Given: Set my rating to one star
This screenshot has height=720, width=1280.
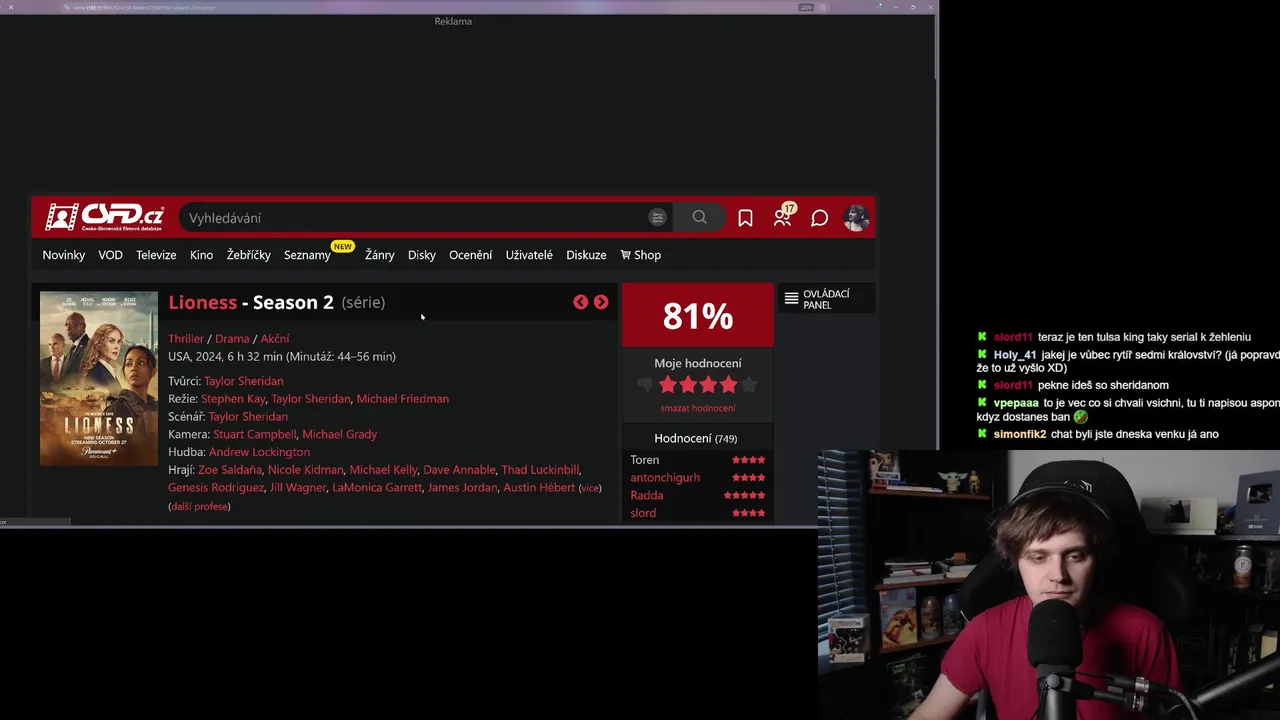Looking at the screenshot, I should click(668, 385).
